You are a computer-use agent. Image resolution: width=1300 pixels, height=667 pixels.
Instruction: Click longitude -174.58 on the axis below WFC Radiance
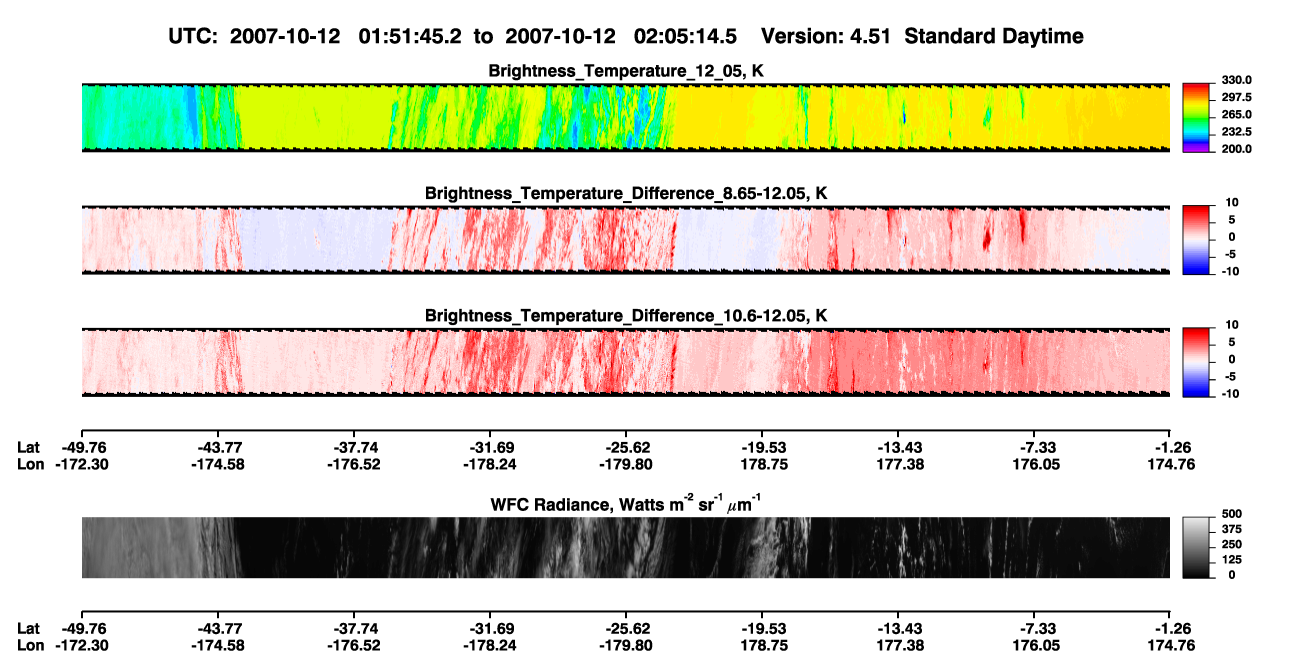(x=217, y=645)
